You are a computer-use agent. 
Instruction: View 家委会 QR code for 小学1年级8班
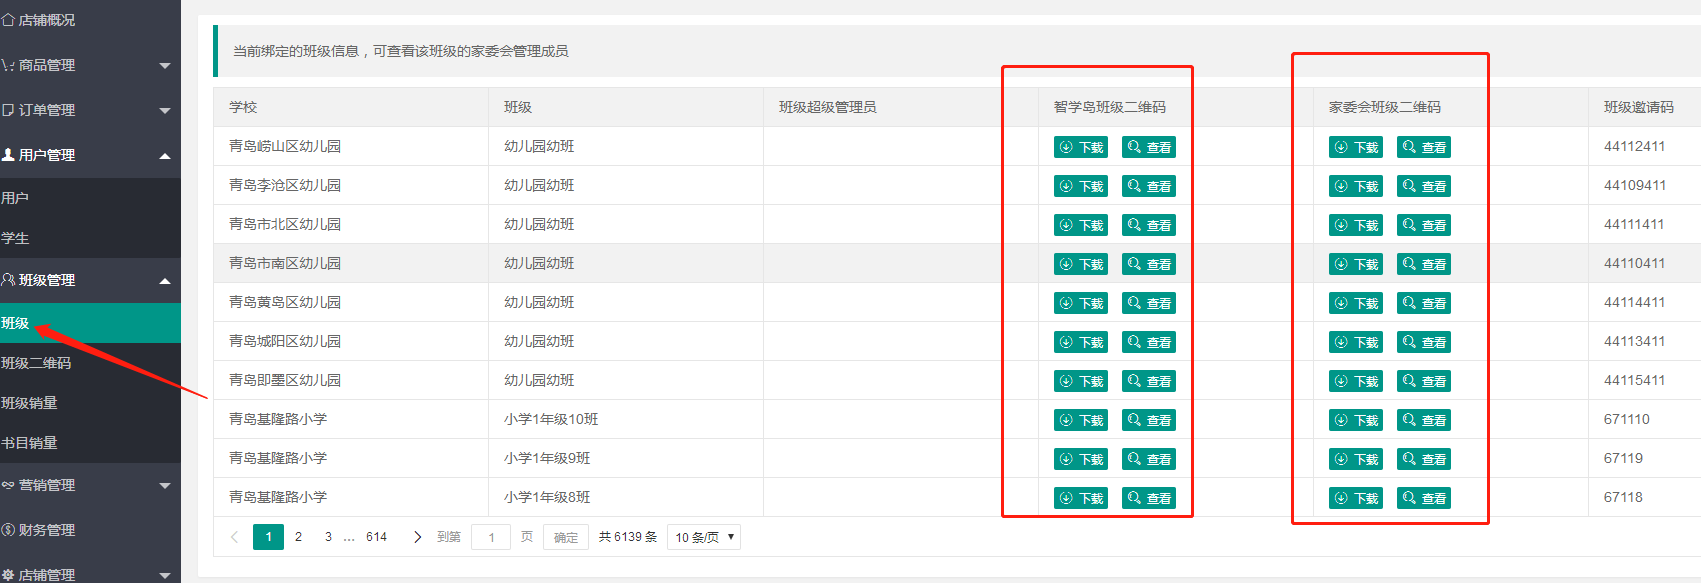point(1423,498)
